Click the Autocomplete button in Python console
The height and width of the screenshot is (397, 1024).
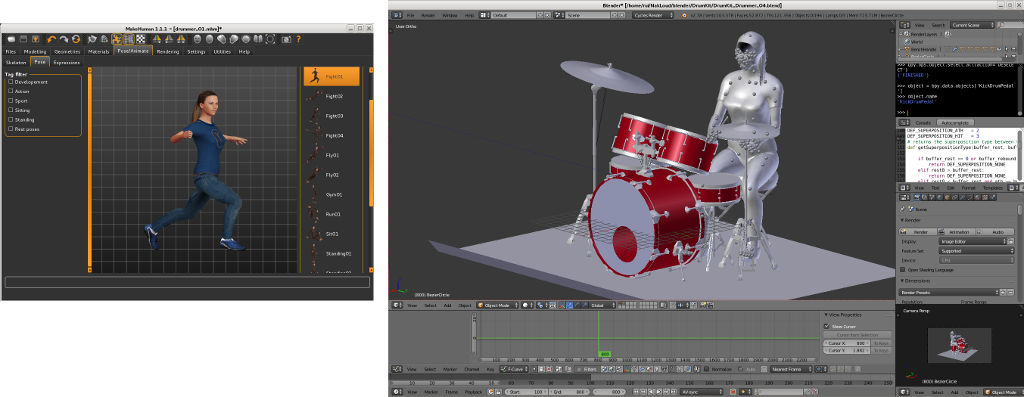pos(954,122)
